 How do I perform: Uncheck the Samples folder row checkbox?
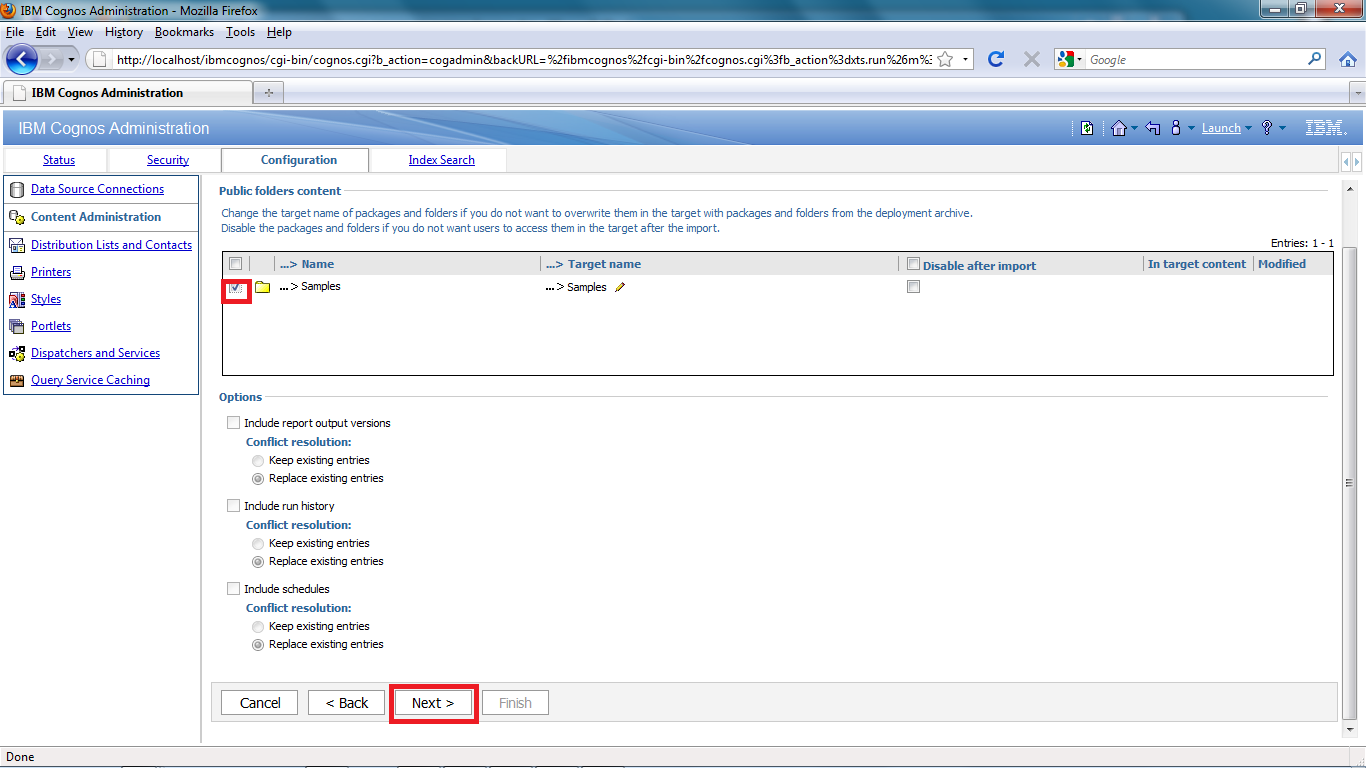[x=236, y=287]
